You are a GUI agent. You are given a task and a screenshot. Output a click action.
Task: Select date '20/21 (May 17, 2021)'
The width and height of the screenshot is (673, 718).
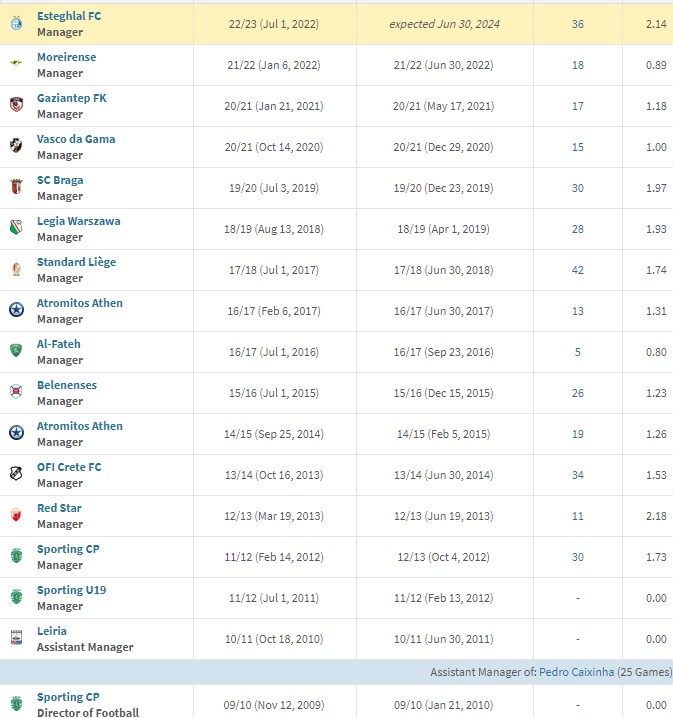pyautogui.click(x=444, y=106)
